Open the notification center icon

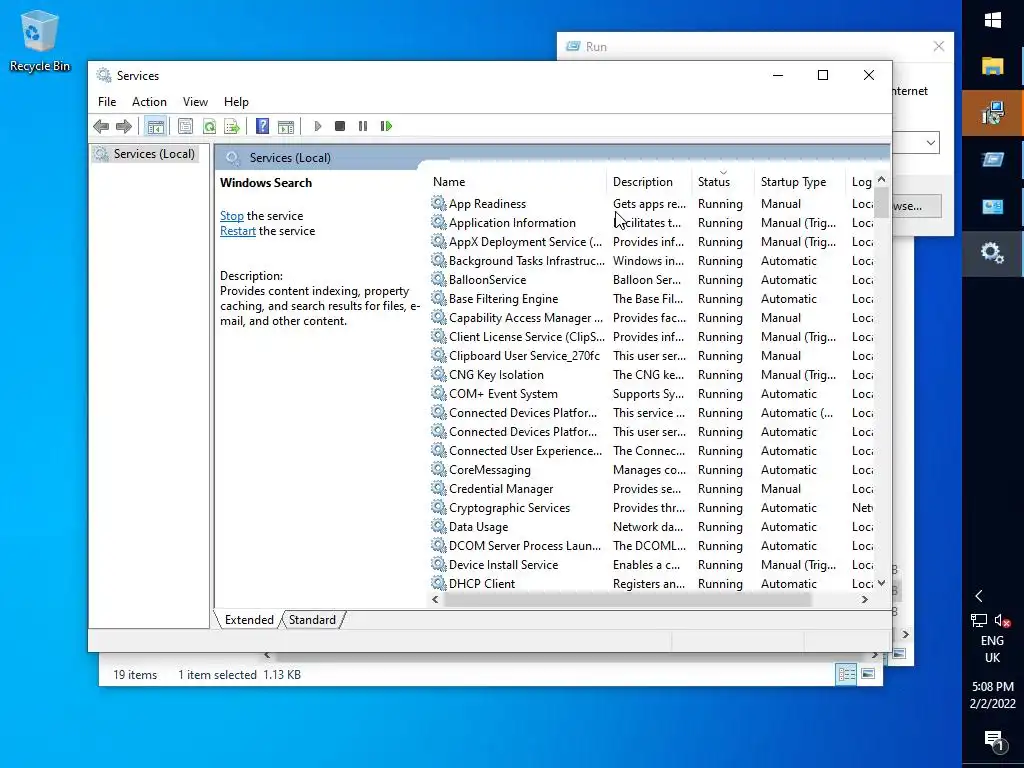coord(993,740)
